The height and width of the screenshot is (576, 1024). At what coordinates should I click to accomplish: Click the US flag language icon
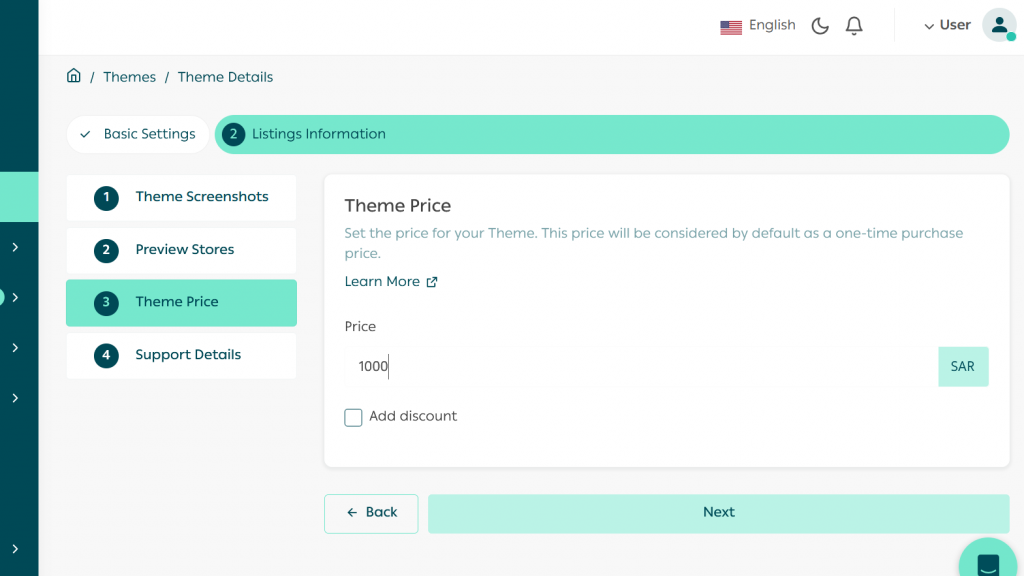[731, 27]
